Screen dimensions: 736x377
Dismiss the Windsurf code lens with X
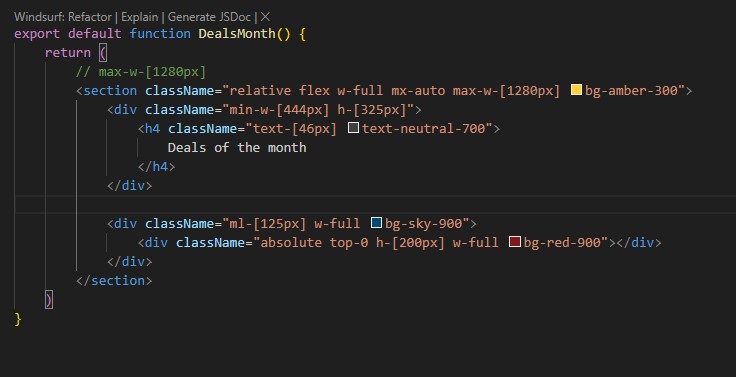pos(265,17)
